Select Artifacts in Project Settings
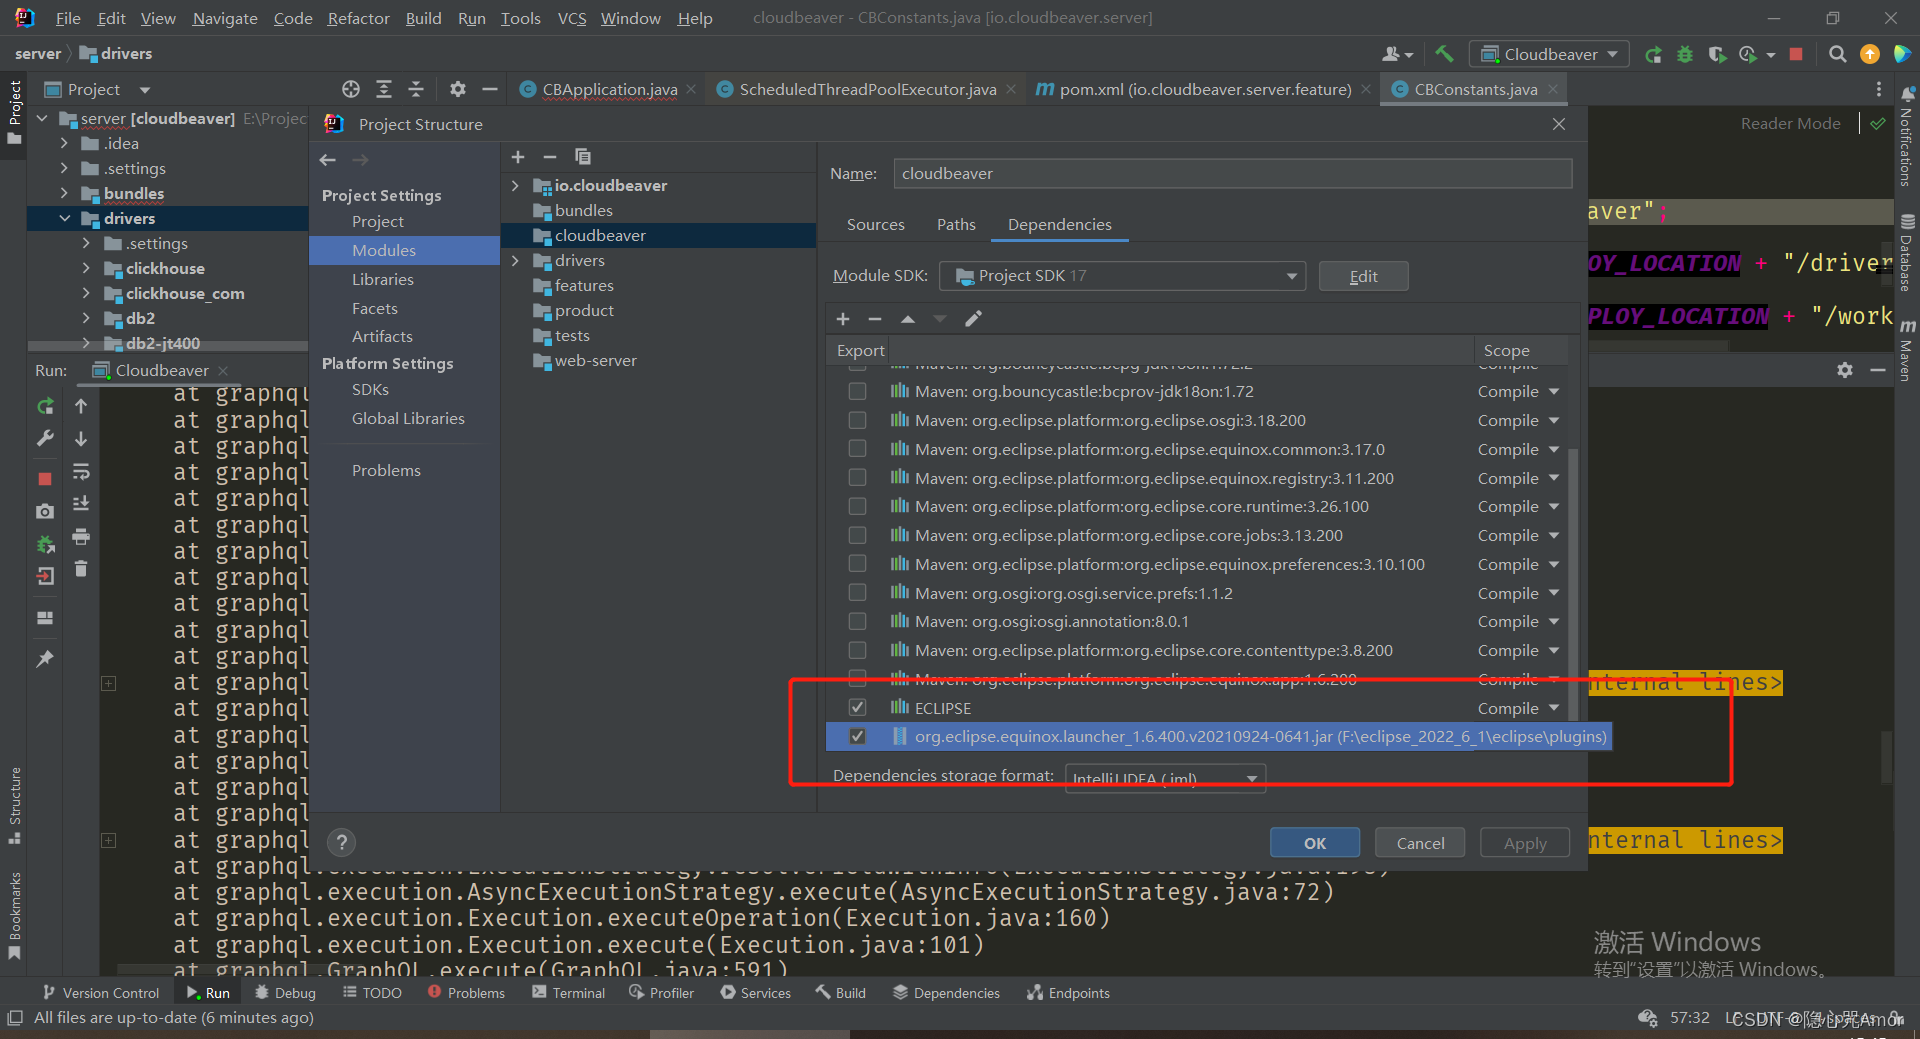 pos(382,337)
